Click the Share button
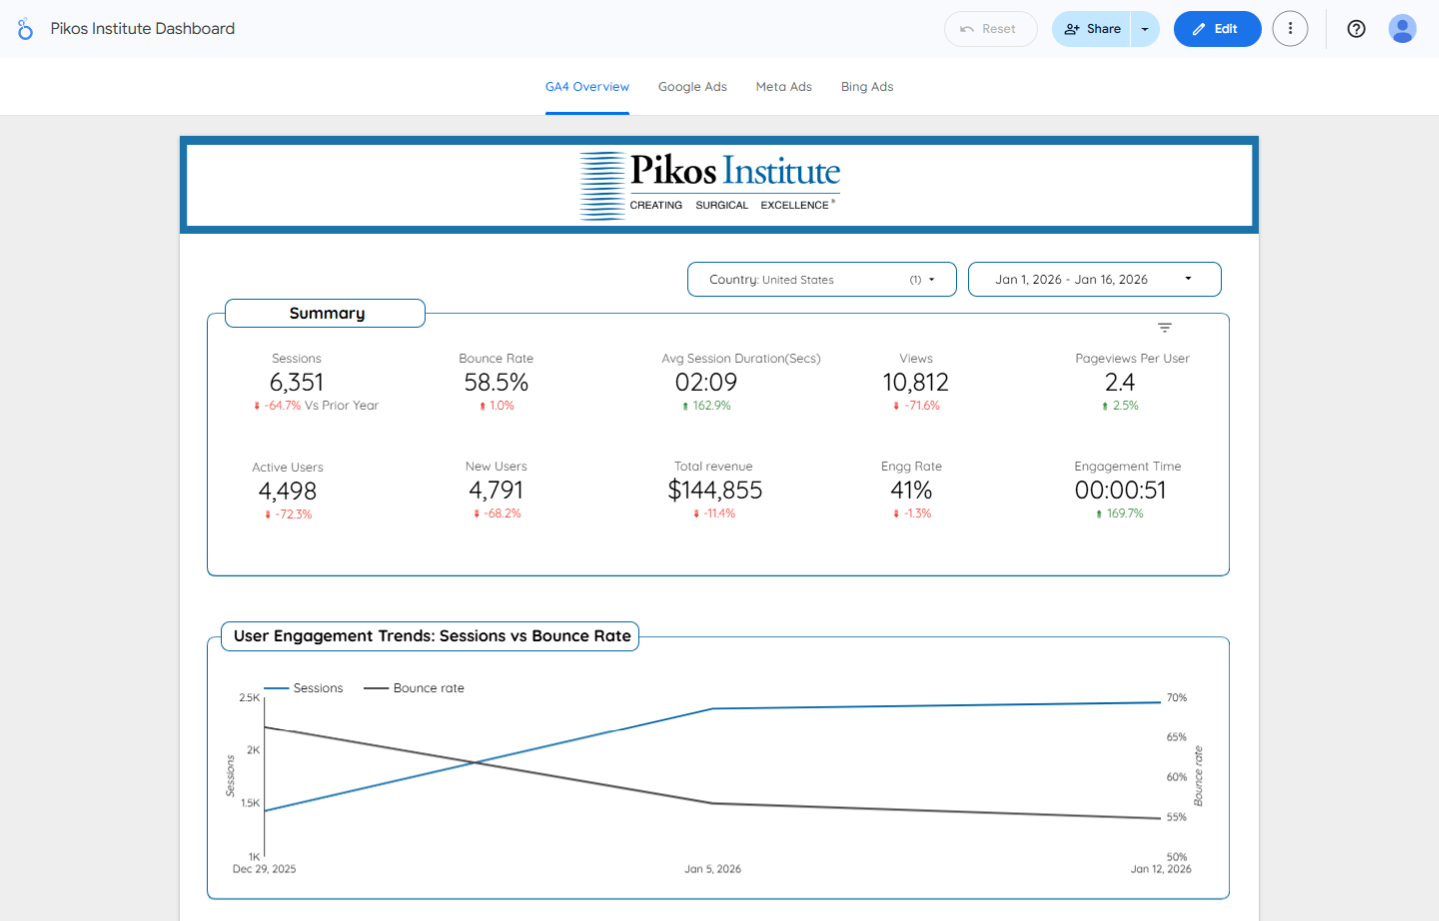The width and height of the screenshot is (1439, 921). pyautogui.click(x=1091, y=29)
